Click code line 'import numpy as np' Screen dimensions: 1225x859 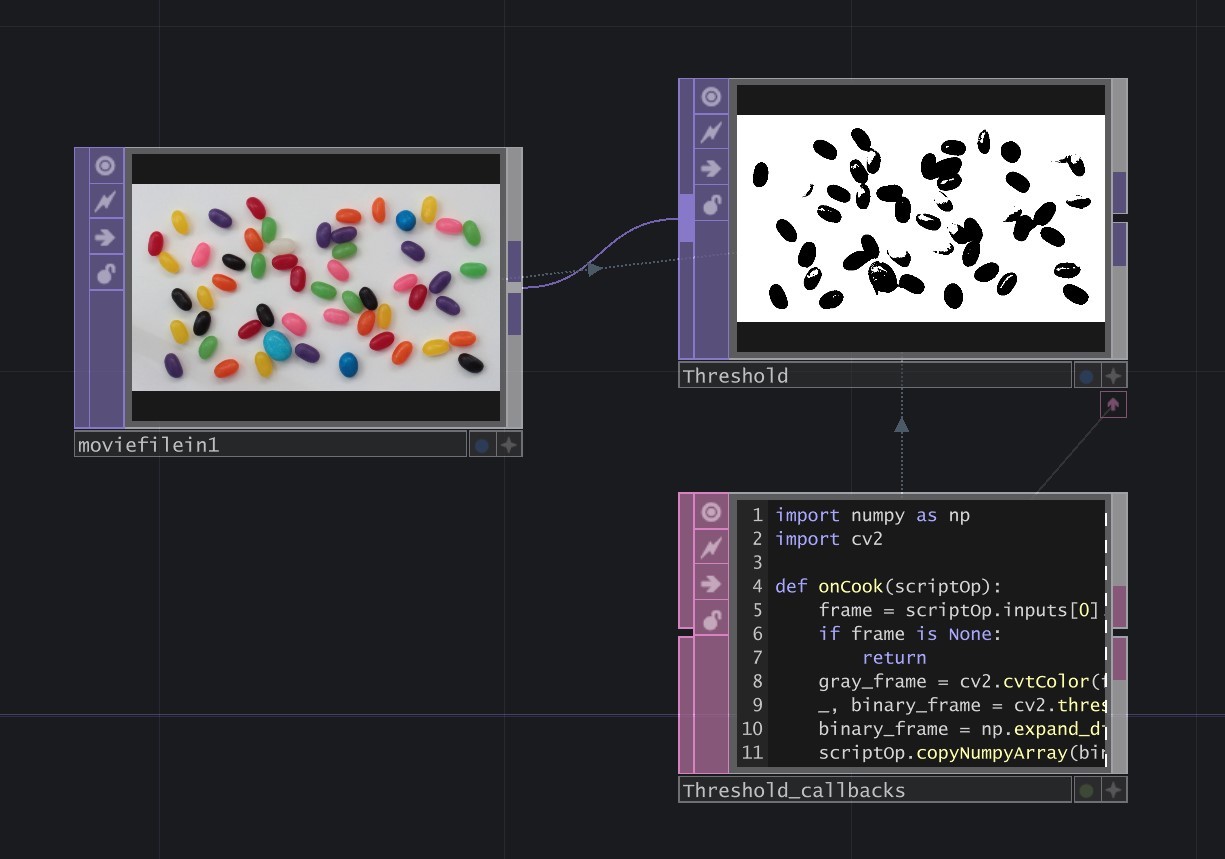pos(872,515)
